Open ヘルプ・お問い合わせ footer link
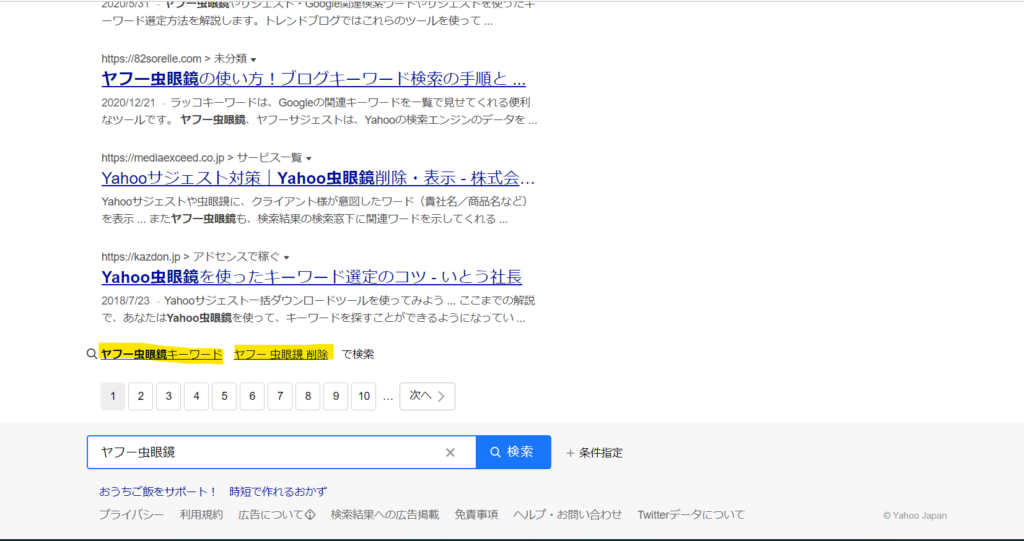The image size is (1024, 541). point(568,515)
